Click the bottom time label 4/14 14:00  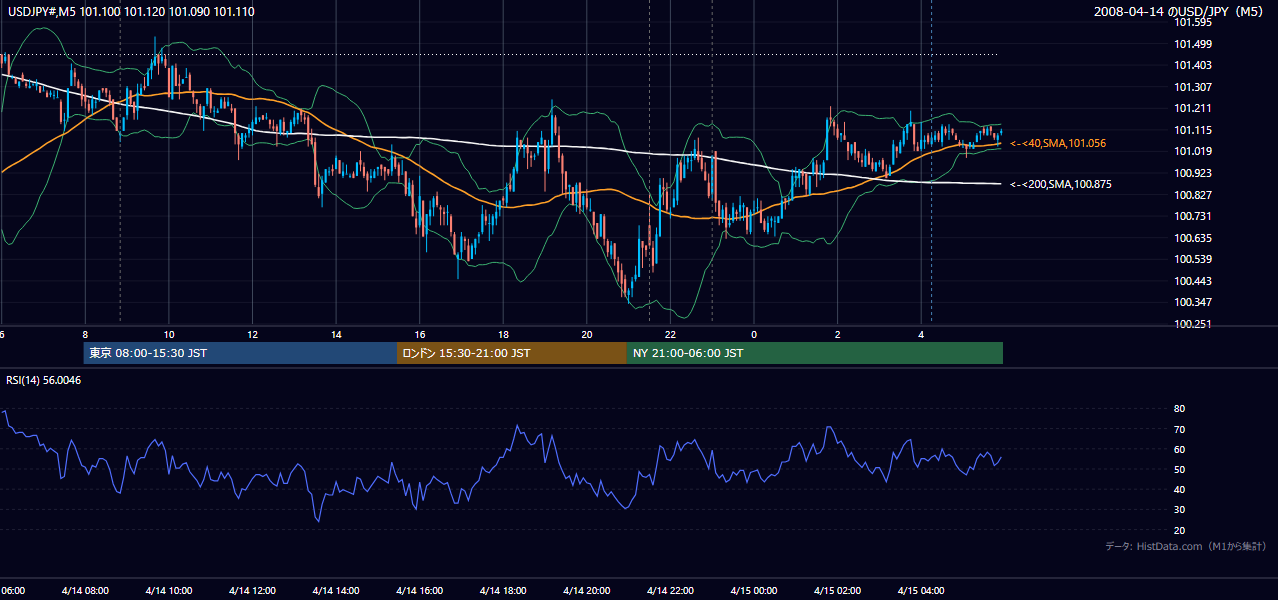(x=336, y=591)
